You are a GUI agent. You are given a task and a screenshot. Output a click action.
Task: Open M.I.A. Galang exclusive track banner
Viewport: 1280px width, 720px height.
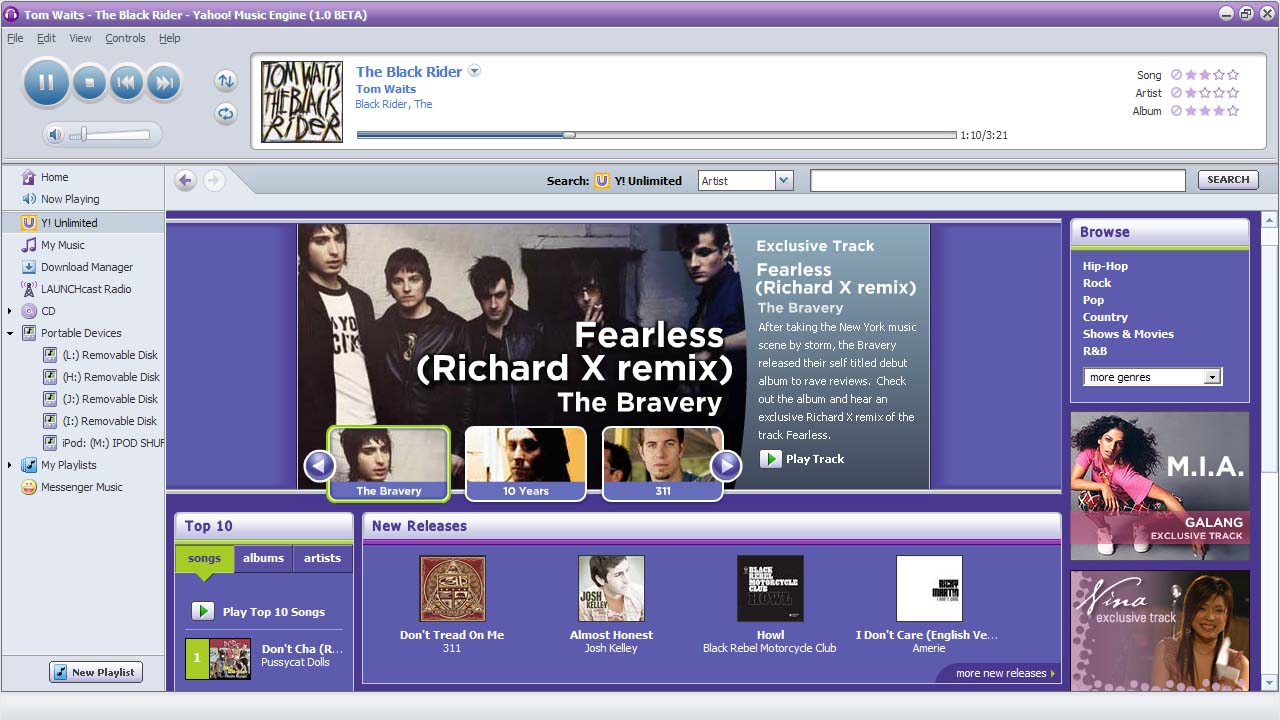[x=1160, y=486]
